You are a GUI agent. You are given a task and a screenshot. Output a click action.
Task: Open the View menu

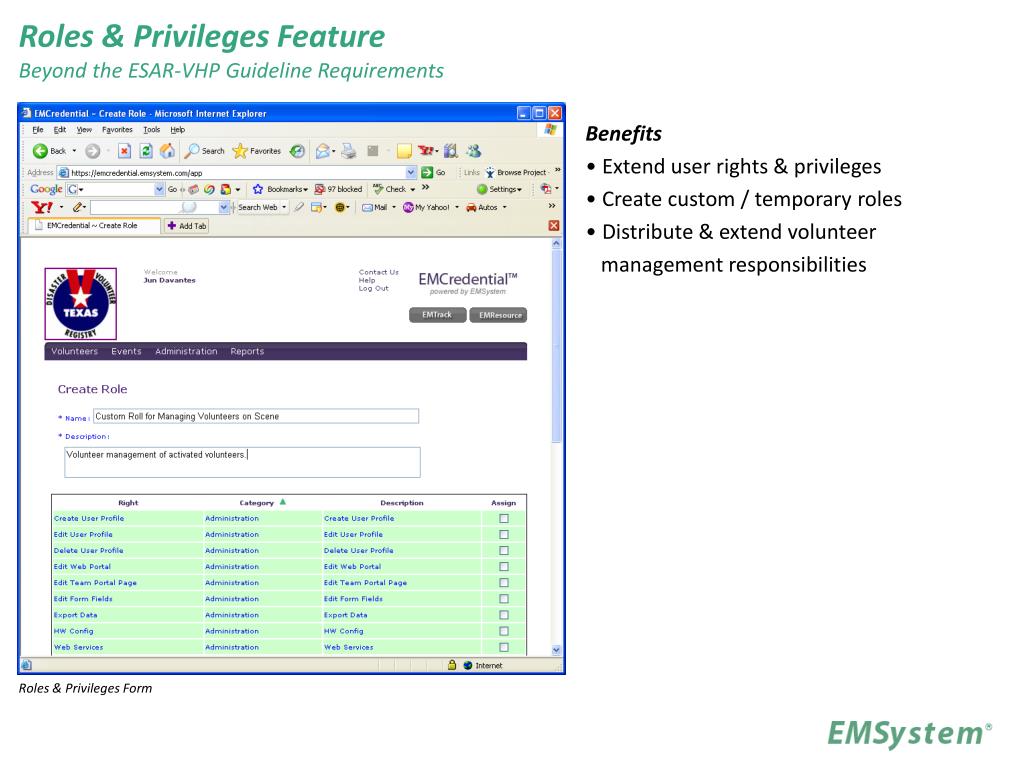tap(84, 130)
